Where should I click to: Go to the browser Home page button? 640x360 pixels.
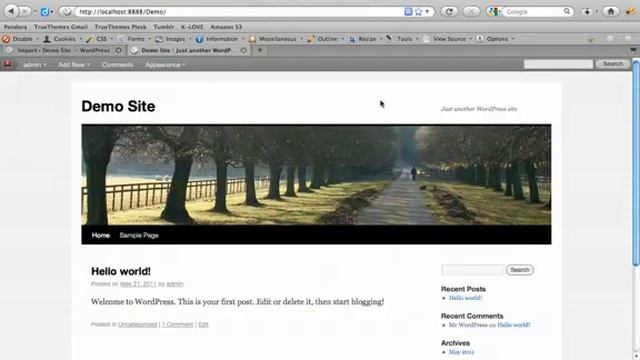click(x=611, y=11)
